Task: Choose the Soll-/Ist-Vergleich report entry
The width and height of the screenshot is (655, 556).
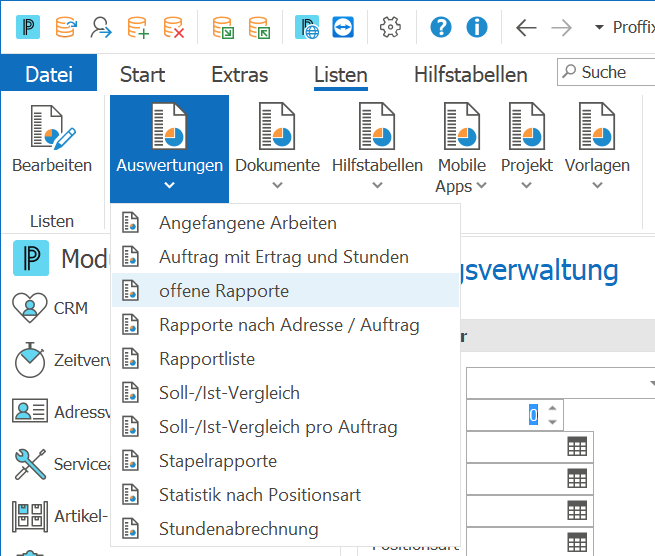Action: tap(285, 393)
